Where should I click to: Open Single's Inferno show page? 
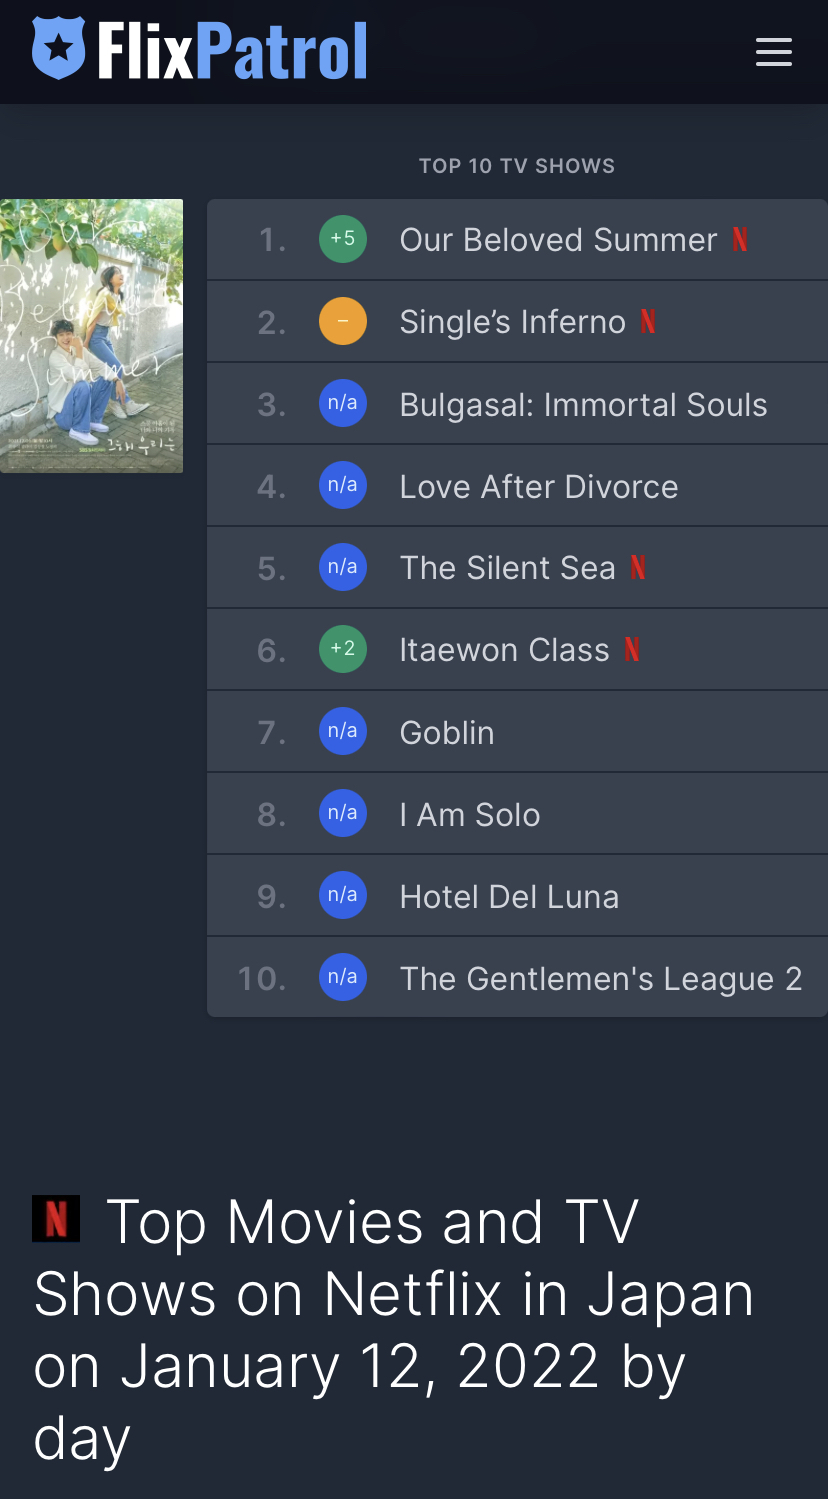(x=512, y=322)
